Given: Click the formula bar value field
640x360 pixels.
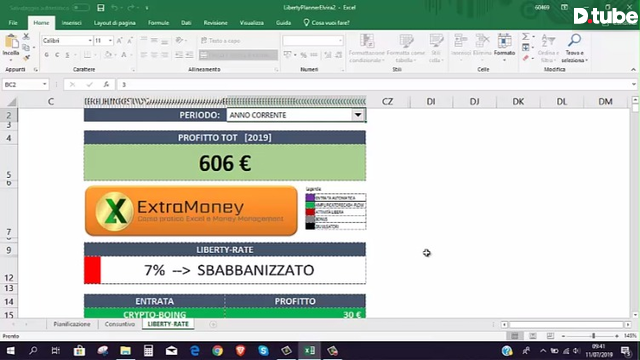Looking at the screenshot, I should pyautogui.click(x=373, y=84).
